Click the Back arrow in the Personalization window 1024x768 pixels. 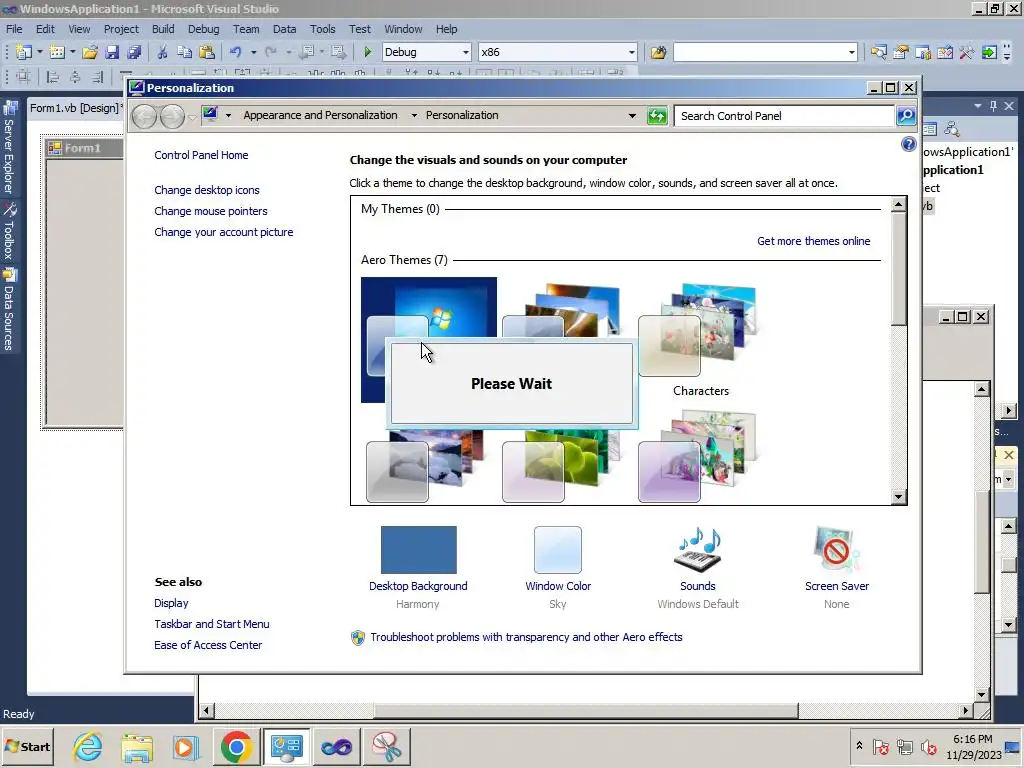(x=144, y=116)
